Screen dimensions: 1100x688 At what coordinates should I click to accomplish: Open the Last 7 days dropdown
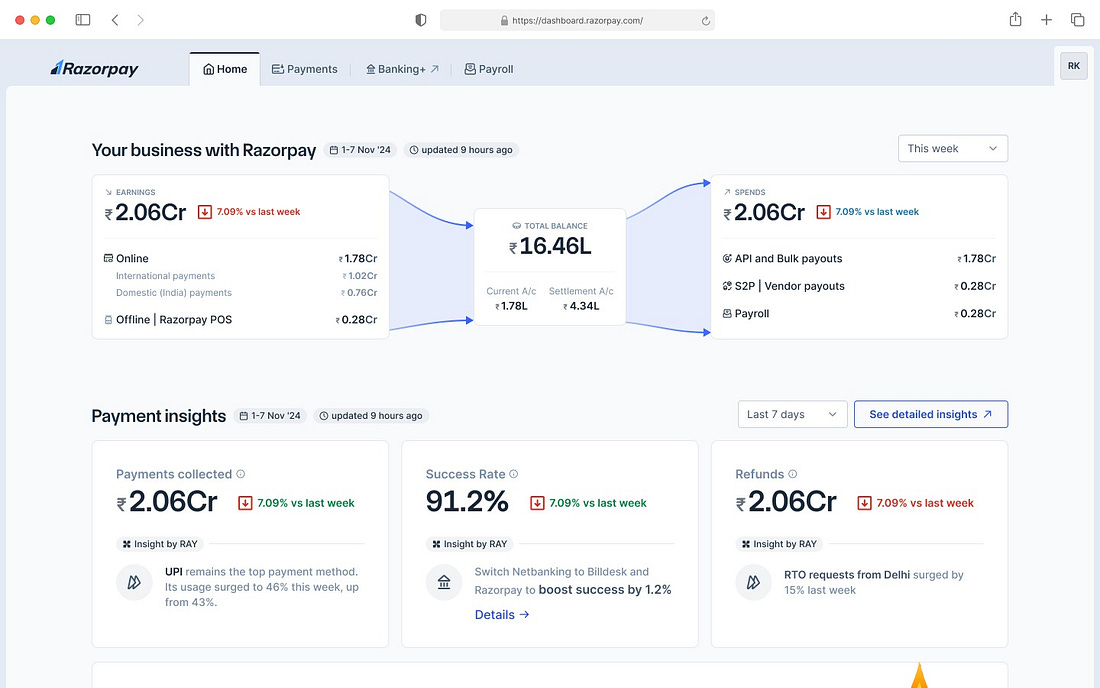point(792,414)
